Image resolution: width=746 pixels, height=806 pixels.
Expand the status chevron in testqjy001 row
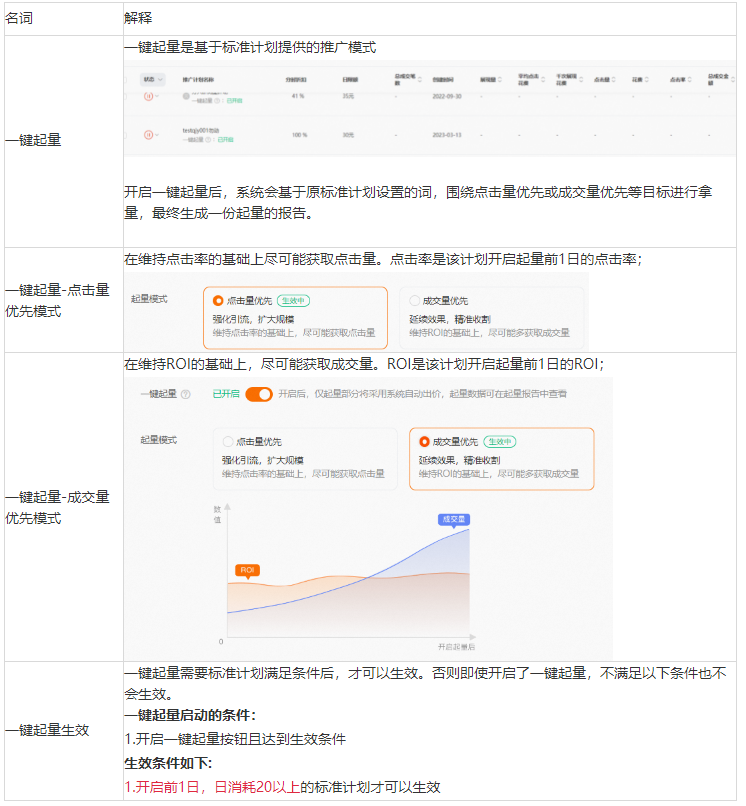click(x=158, y=134)
